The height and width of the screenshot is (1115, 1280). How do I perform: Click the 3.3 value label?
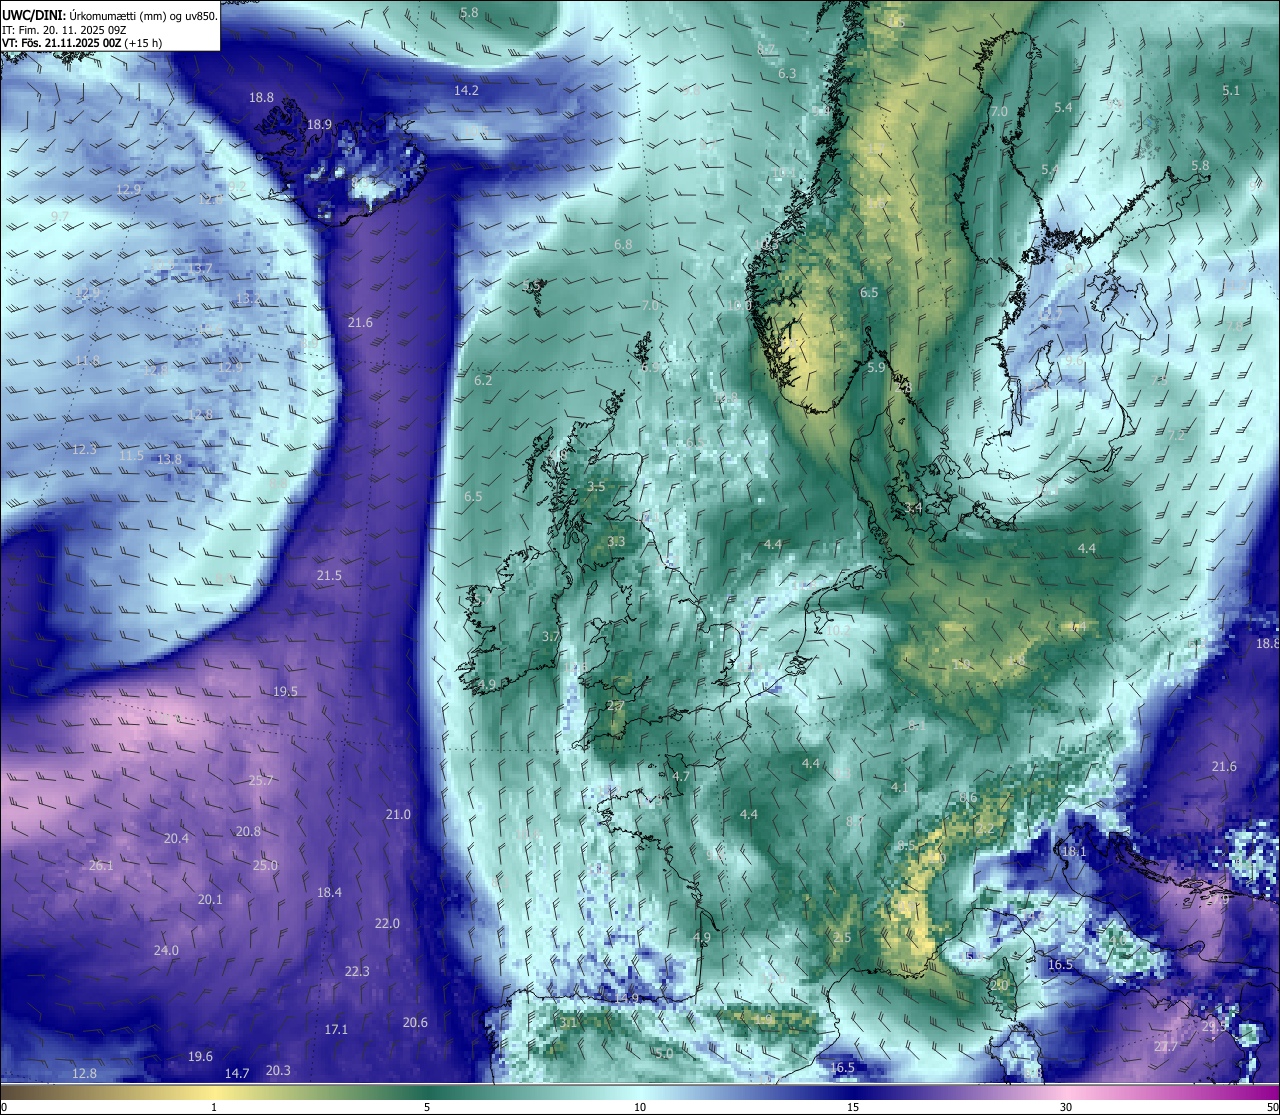(x=616, y=542)
